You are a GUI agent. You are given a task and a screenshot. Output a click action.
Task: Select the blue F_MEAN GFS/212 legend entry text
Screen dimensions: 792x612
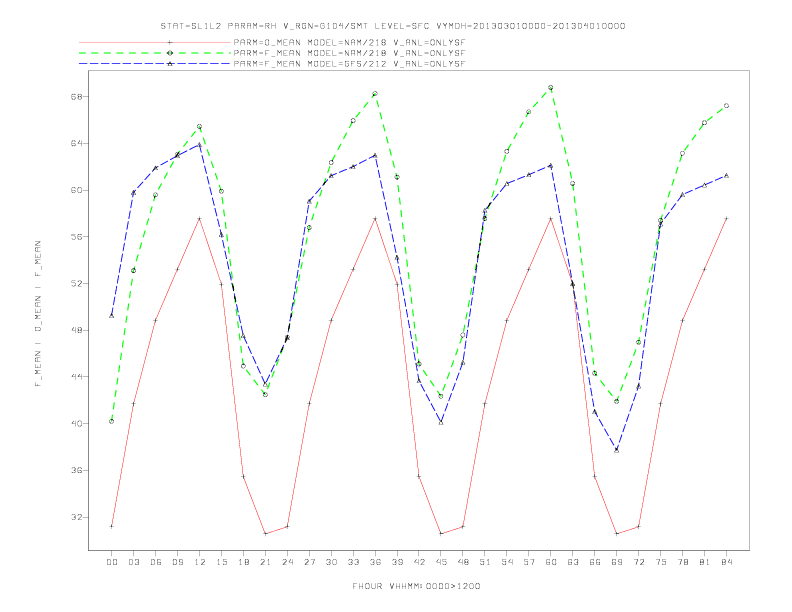(349, 64)
